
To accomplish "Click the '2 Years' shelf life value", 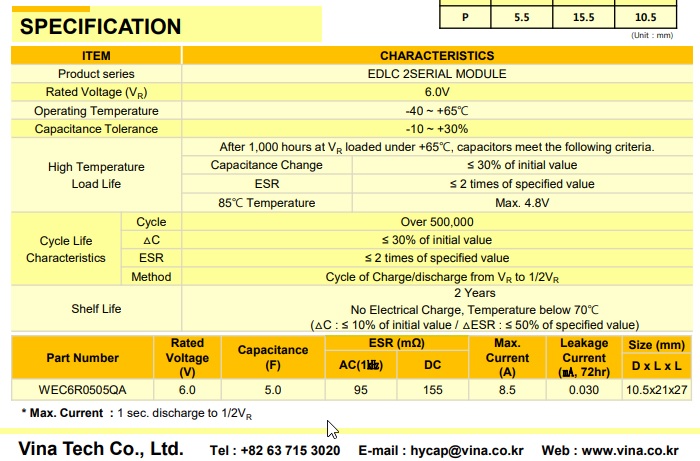I will [x=475, y=293].
